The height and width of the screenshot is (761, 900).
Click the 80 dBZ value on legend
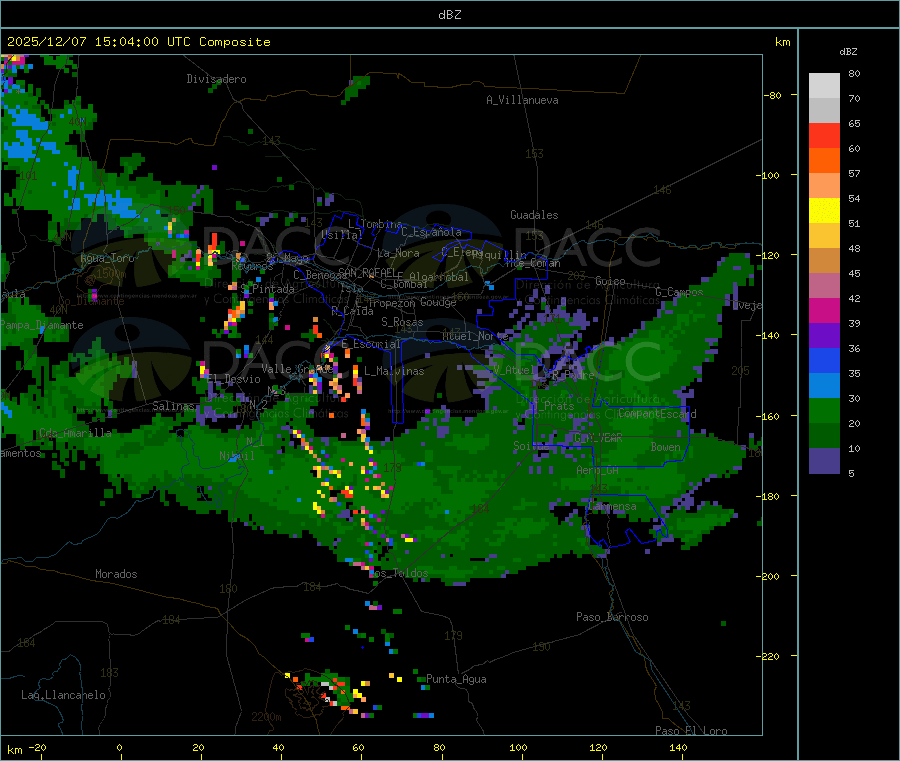tap(854, 73)
